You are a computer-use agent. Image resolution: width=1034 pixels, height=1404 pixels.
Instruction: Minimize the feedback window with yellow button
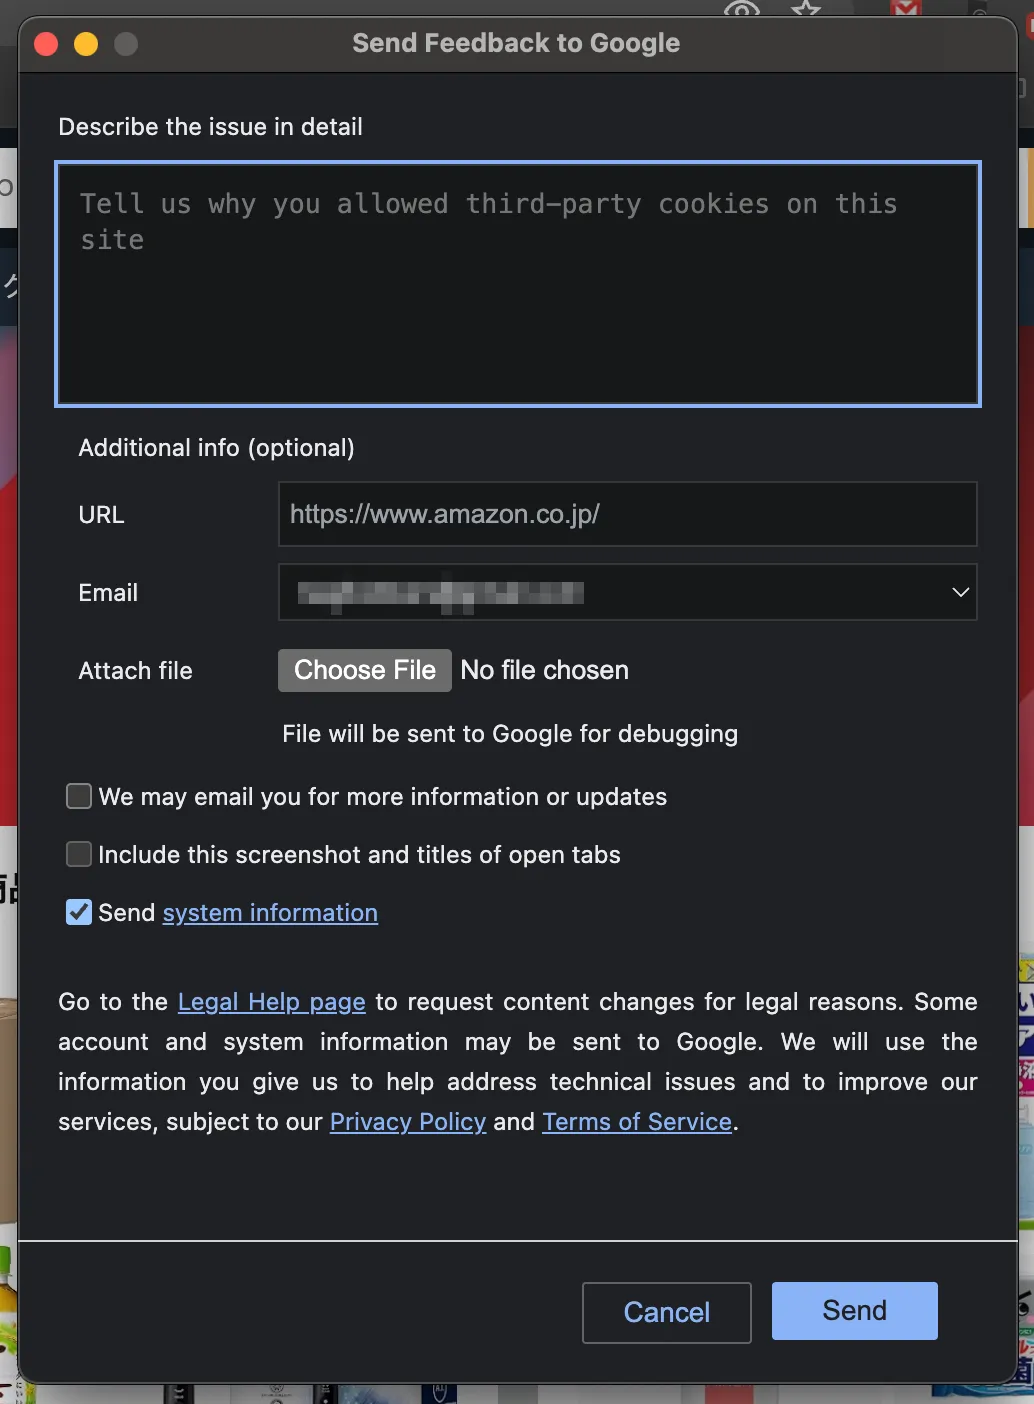[86, 44]
